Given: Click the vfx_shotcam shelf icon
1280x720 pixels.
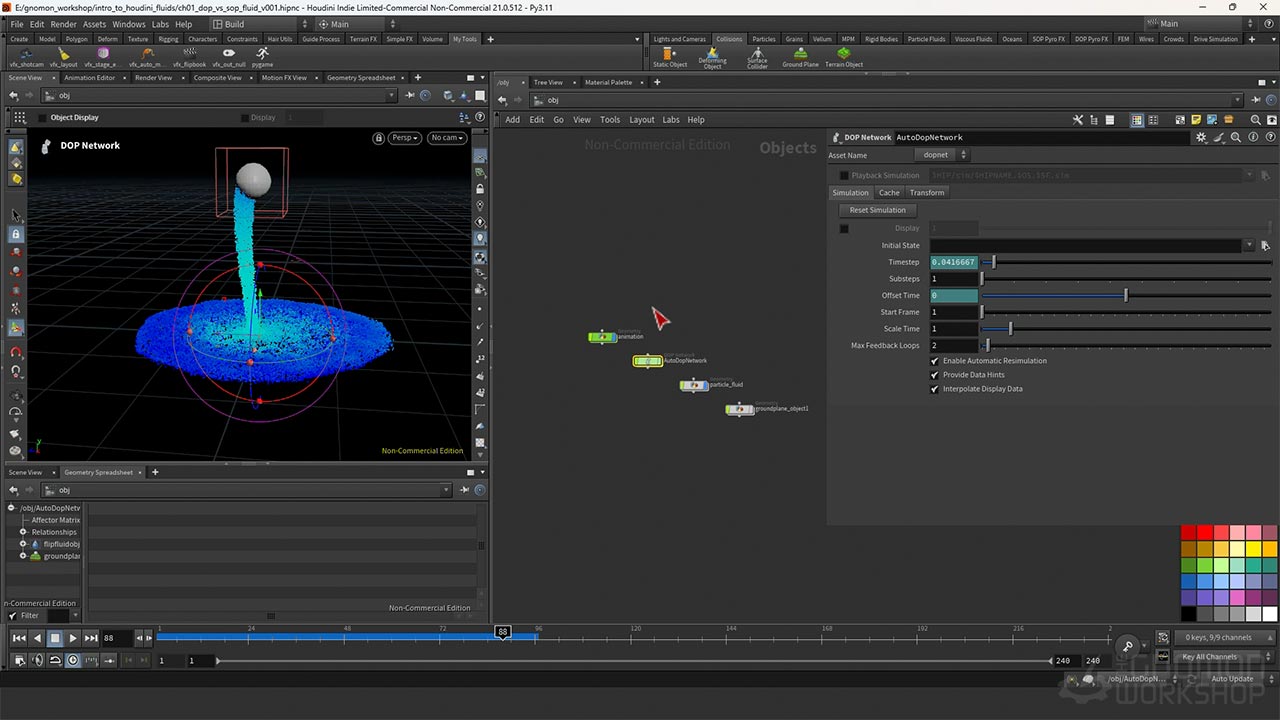Looking at the screenshot, I should [x=24, y=56].
